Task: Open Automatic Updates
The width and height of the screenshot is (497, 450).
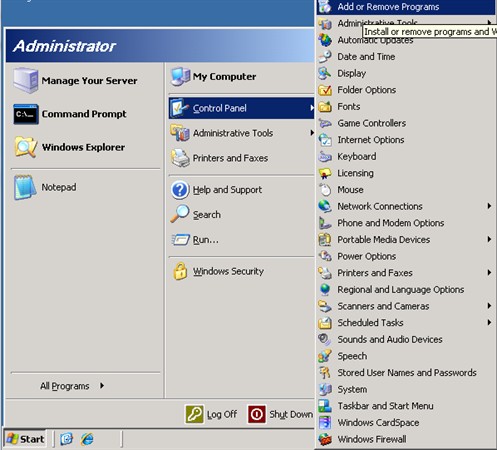Action: coord(405,40)
